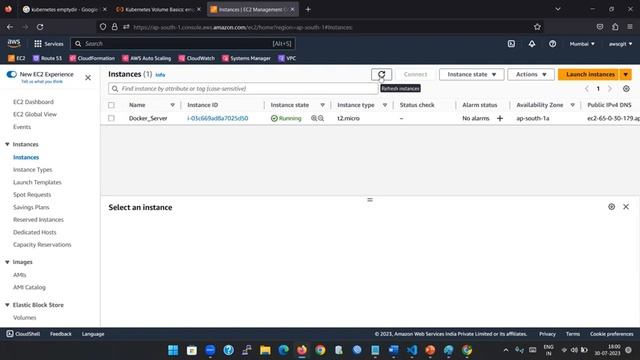Zoom out filter on Running state

click(x=321, y=118)
